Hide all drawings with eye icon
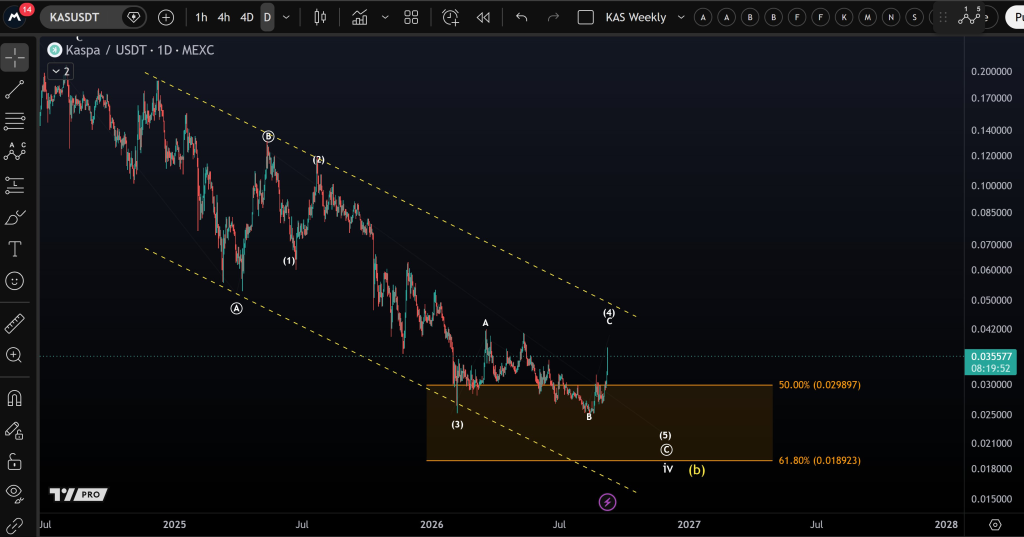This screenshot has height=537, width=1024. coord(14,493)
